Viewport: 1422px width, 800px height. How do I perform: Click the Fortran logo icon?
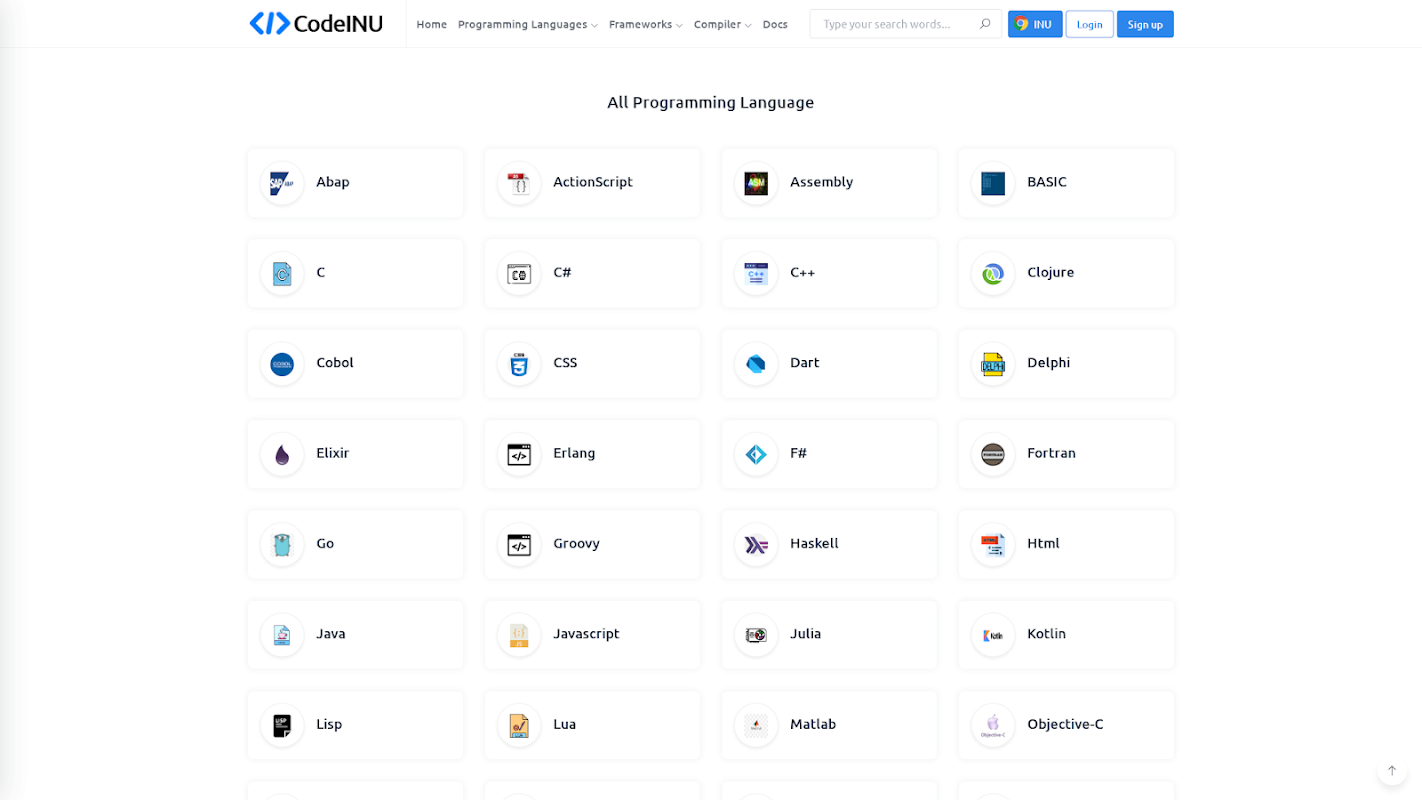993,455
